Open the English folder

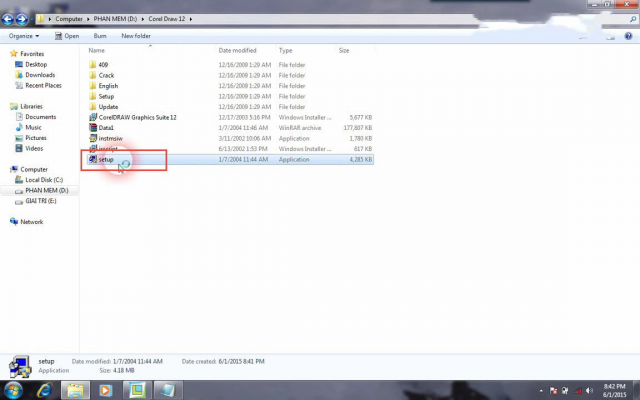[x=108, y=86]
